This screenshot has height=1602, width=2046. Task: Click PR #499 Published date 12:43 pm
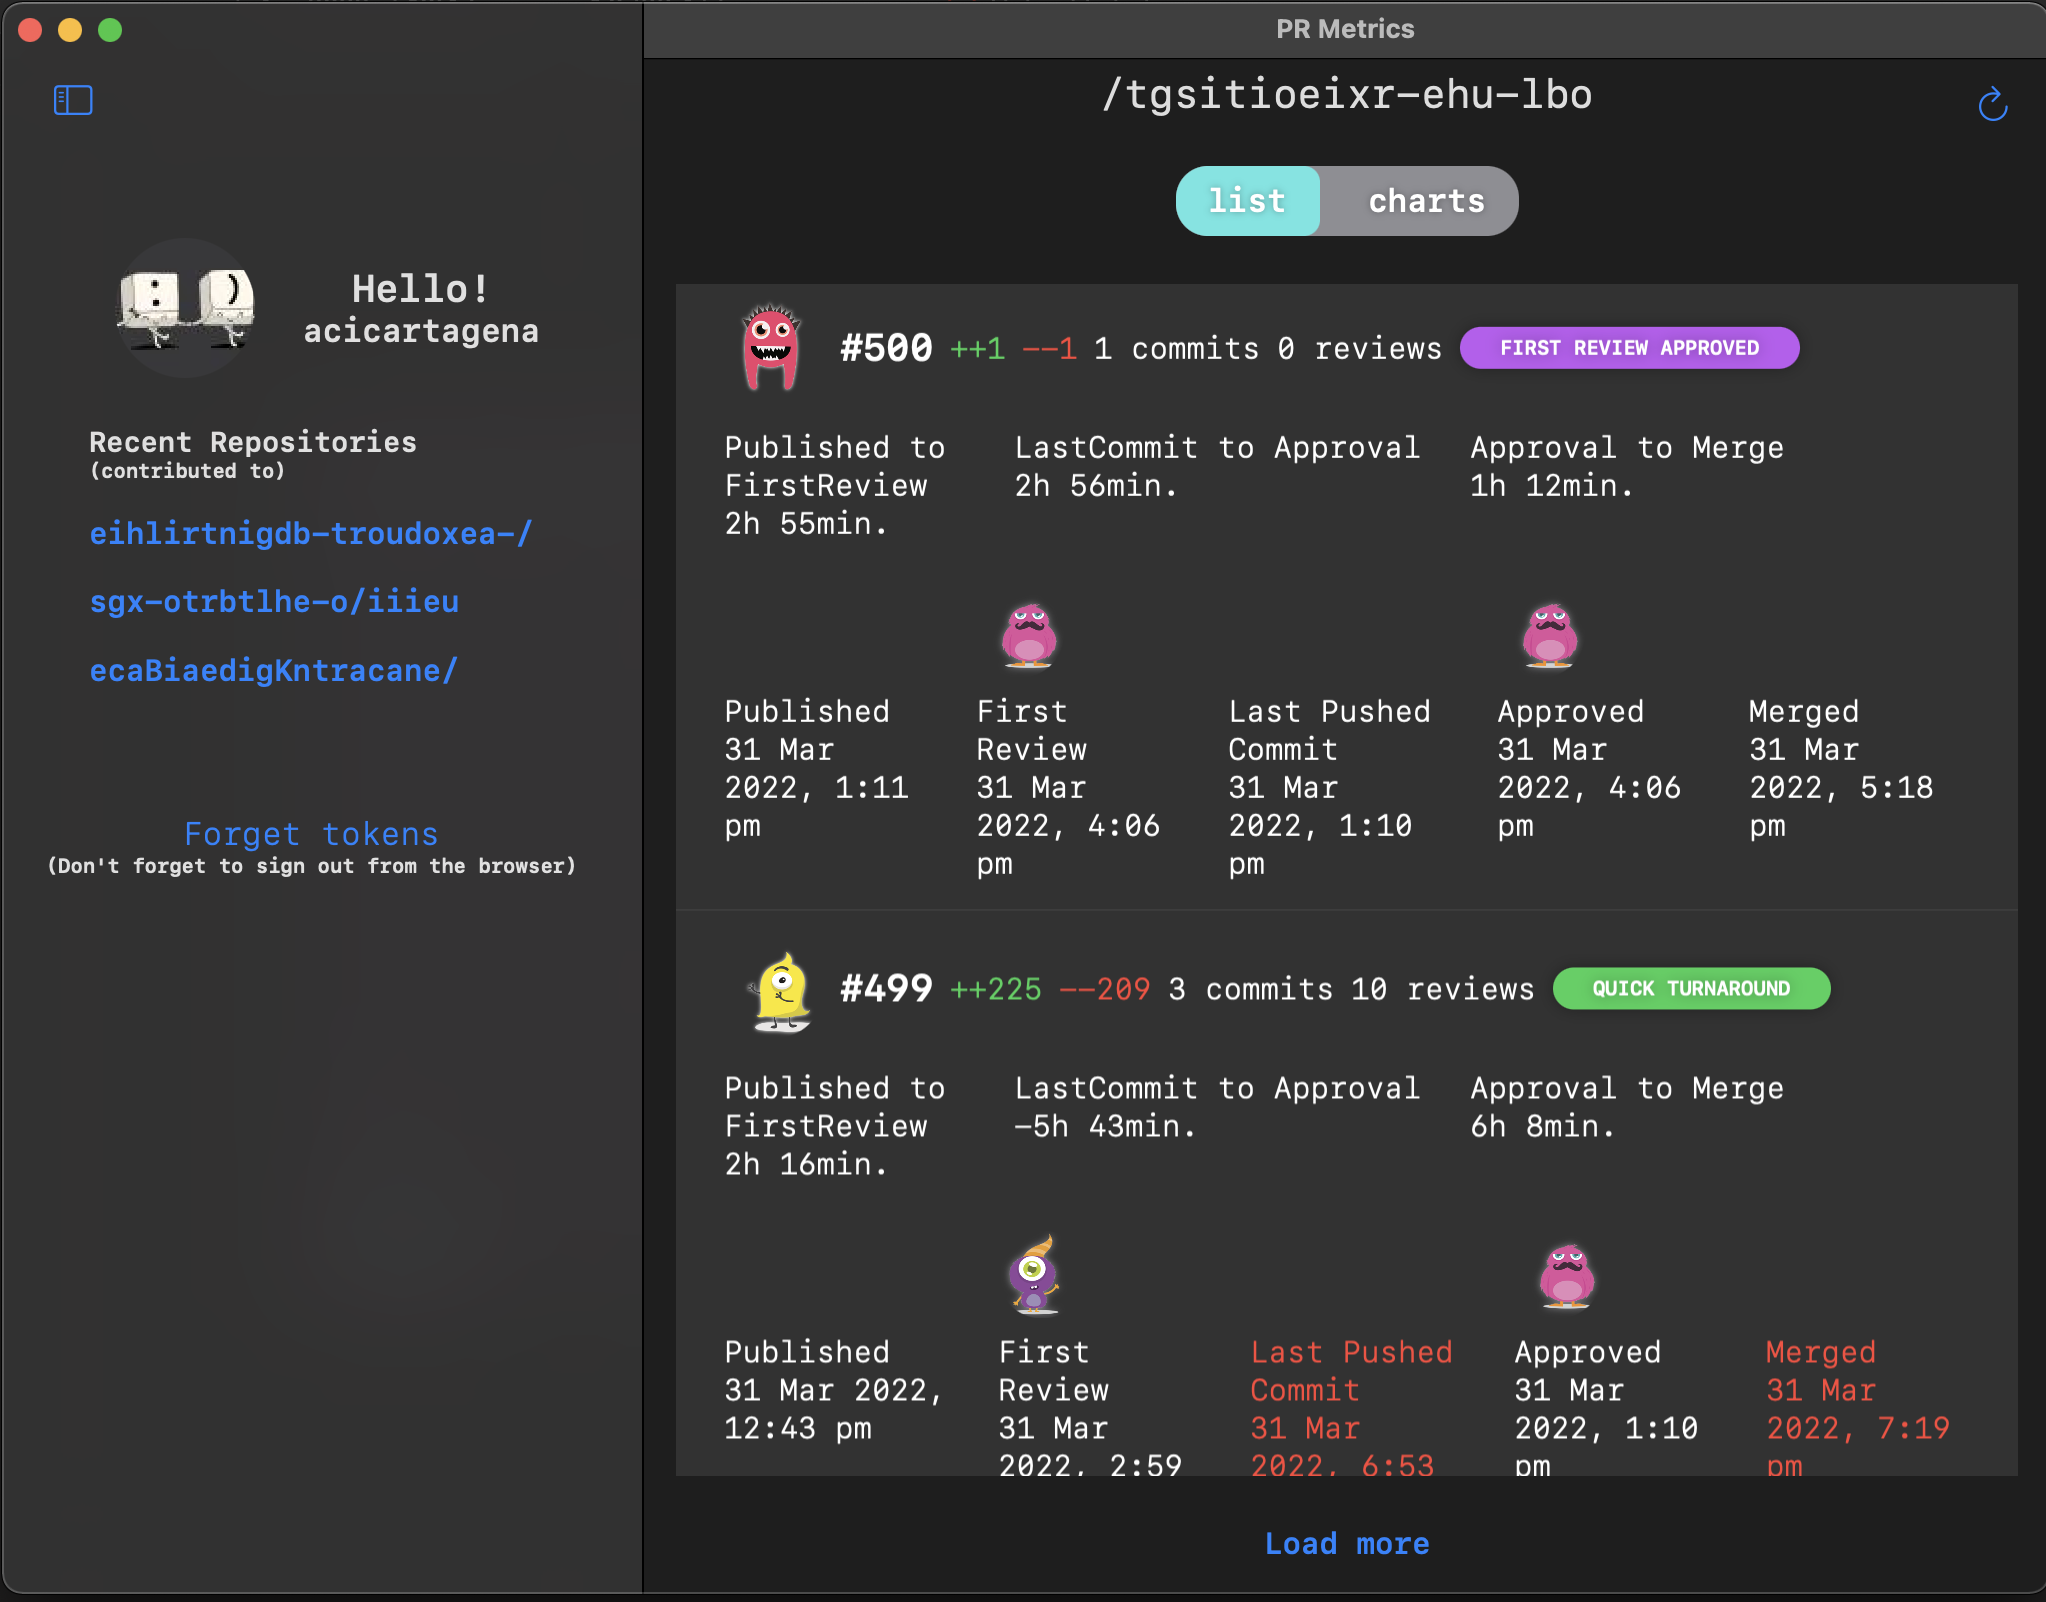point(834,1409)
